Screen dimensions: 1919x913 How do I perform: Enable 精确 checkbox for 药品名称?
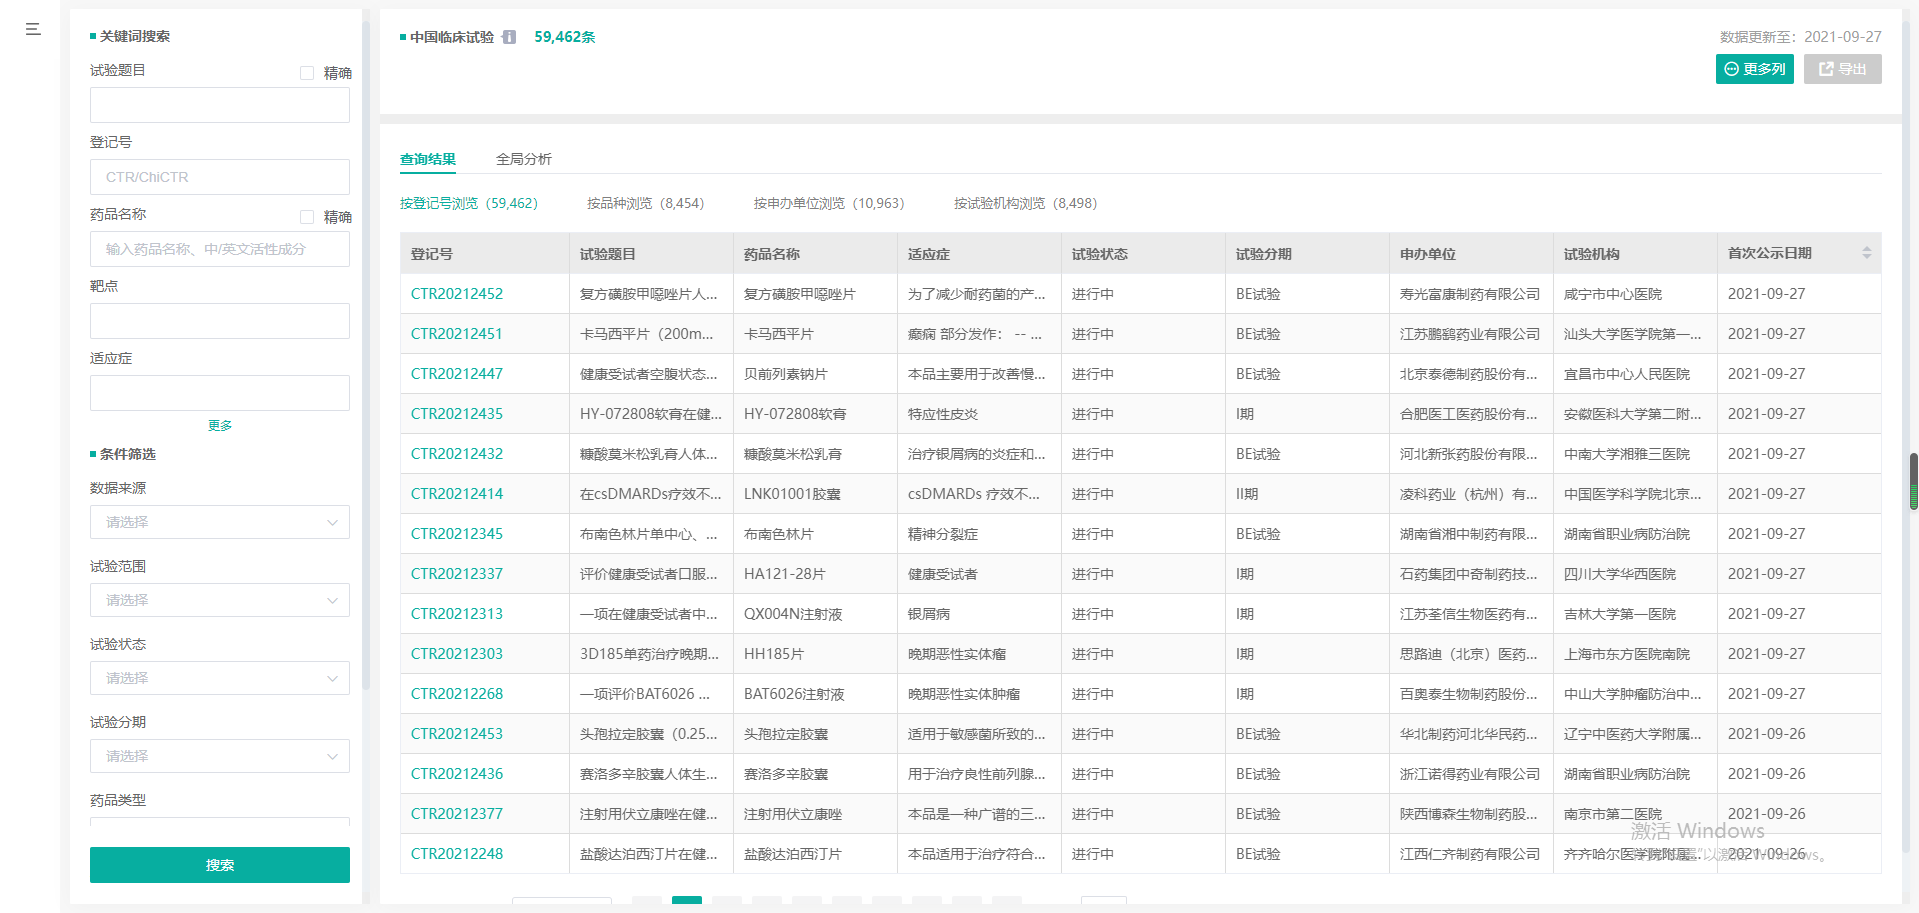[x=307, y=217]
